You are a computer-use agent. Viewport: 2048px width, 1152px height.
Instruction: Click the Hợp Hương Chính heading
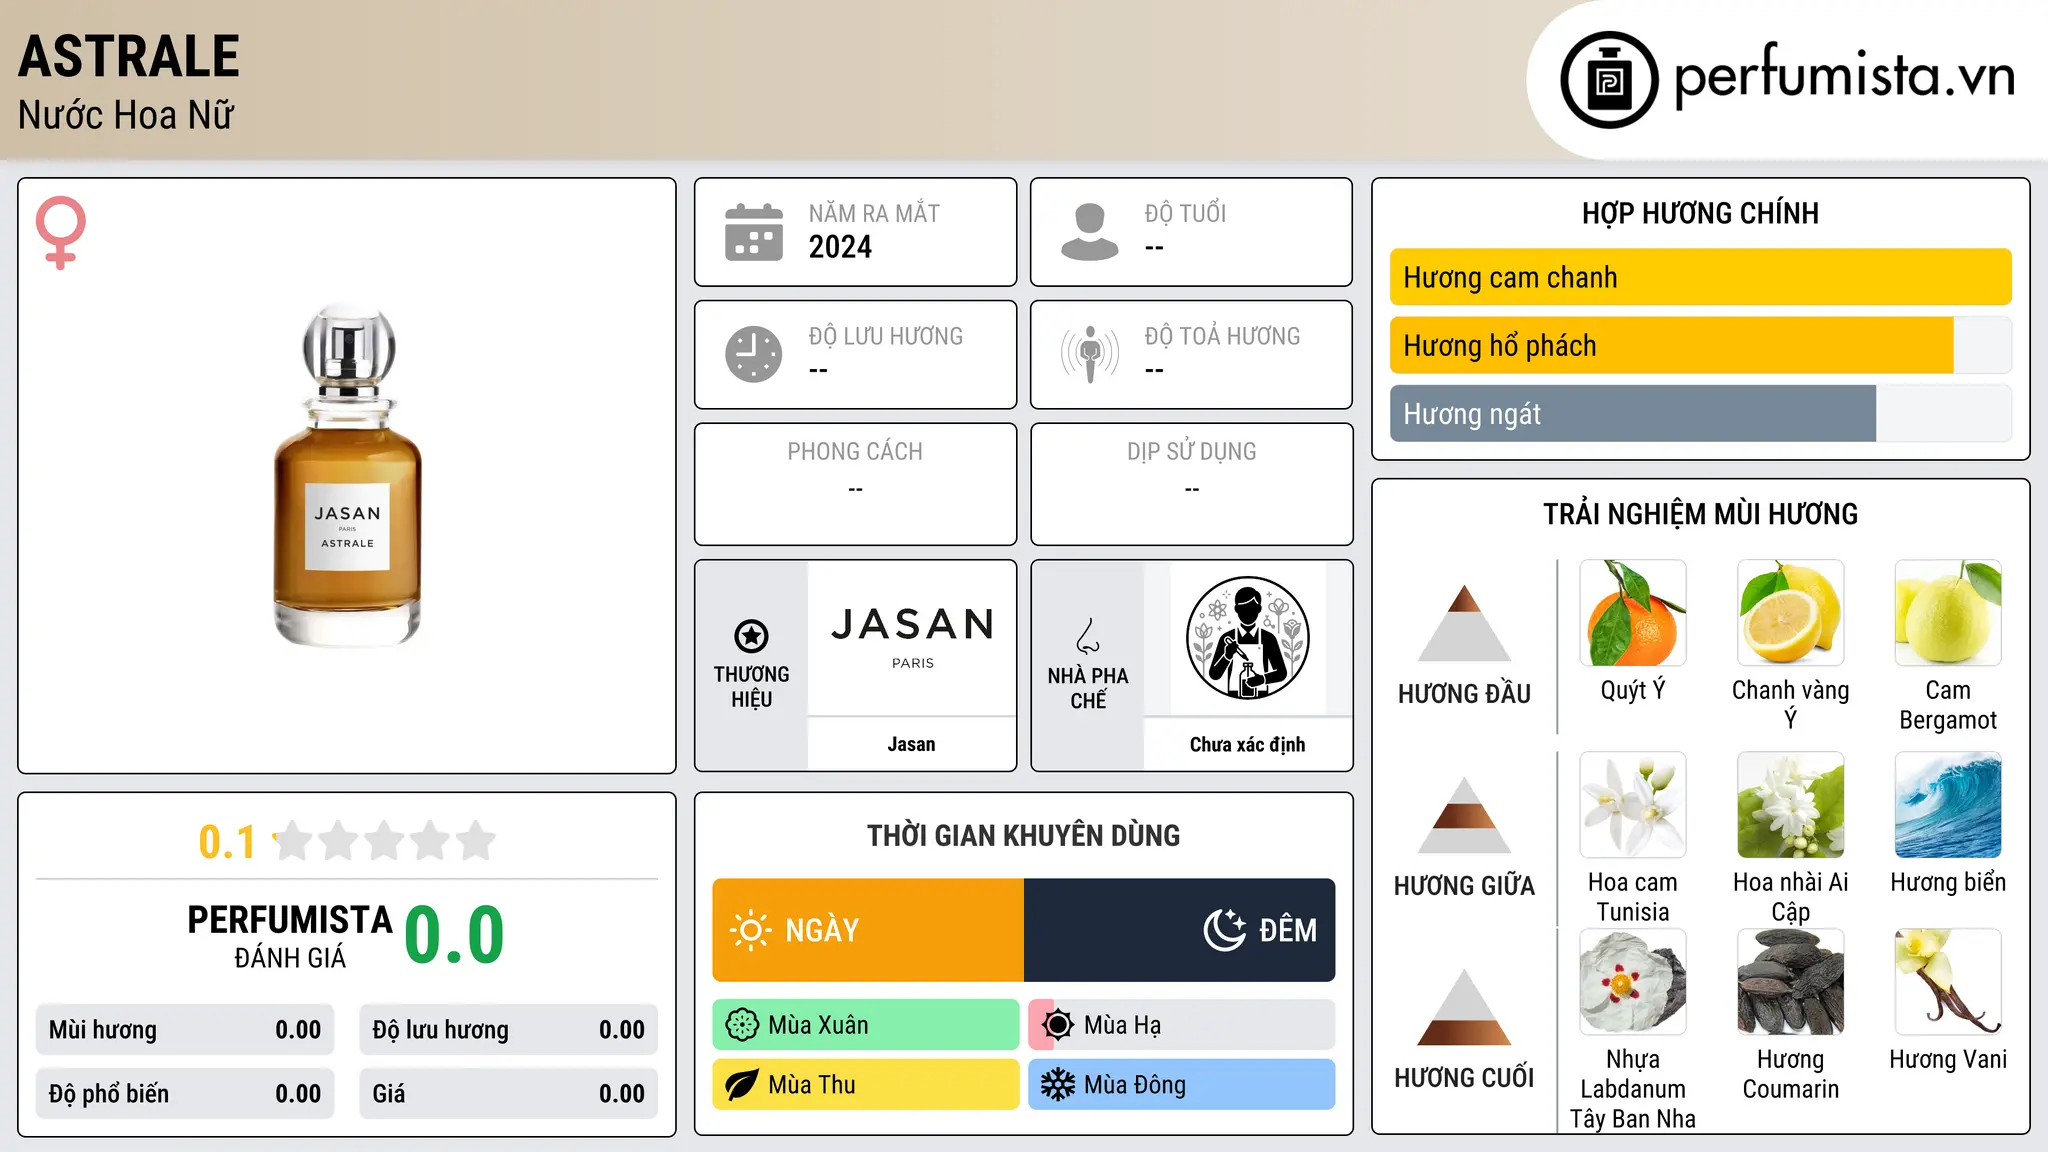pyautogui.click(x=1700, y=213)
